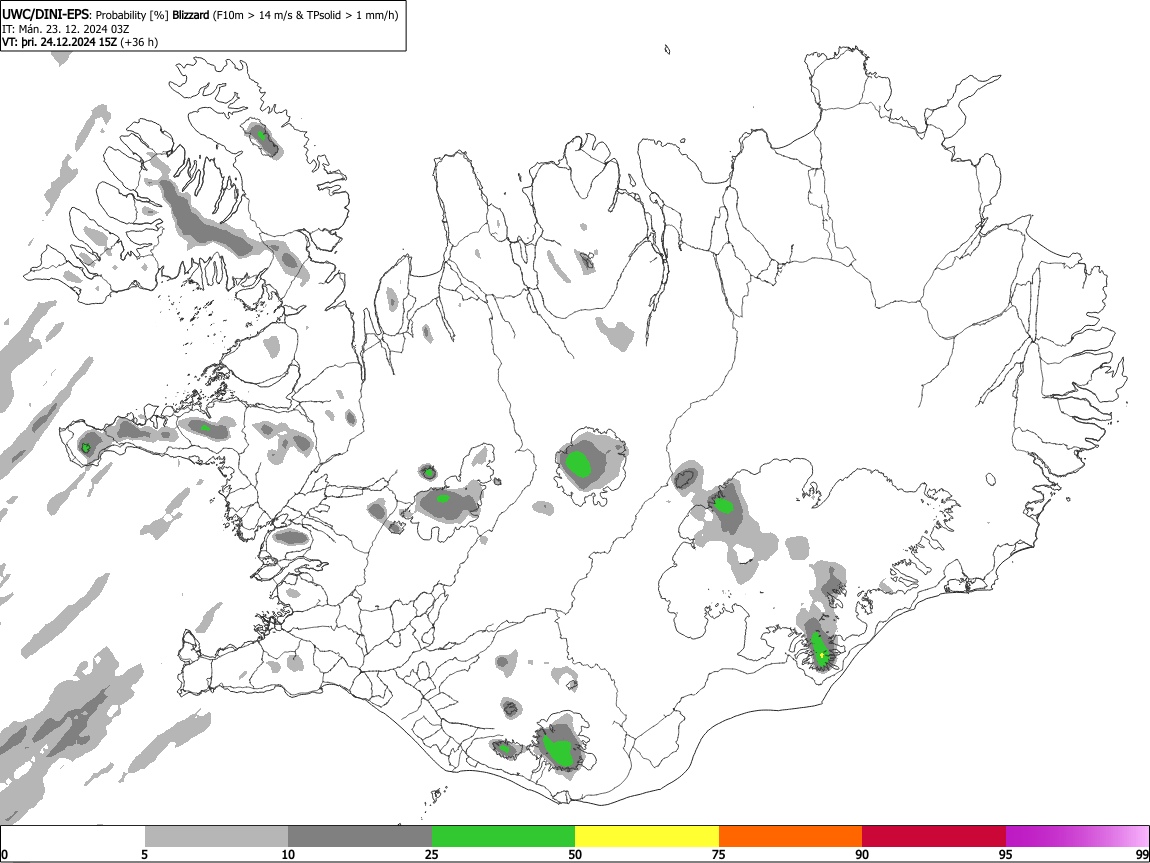Click the orange 75-90% legend band
The height and width of the screenshot is (863, 1150).
click(790, 837)
